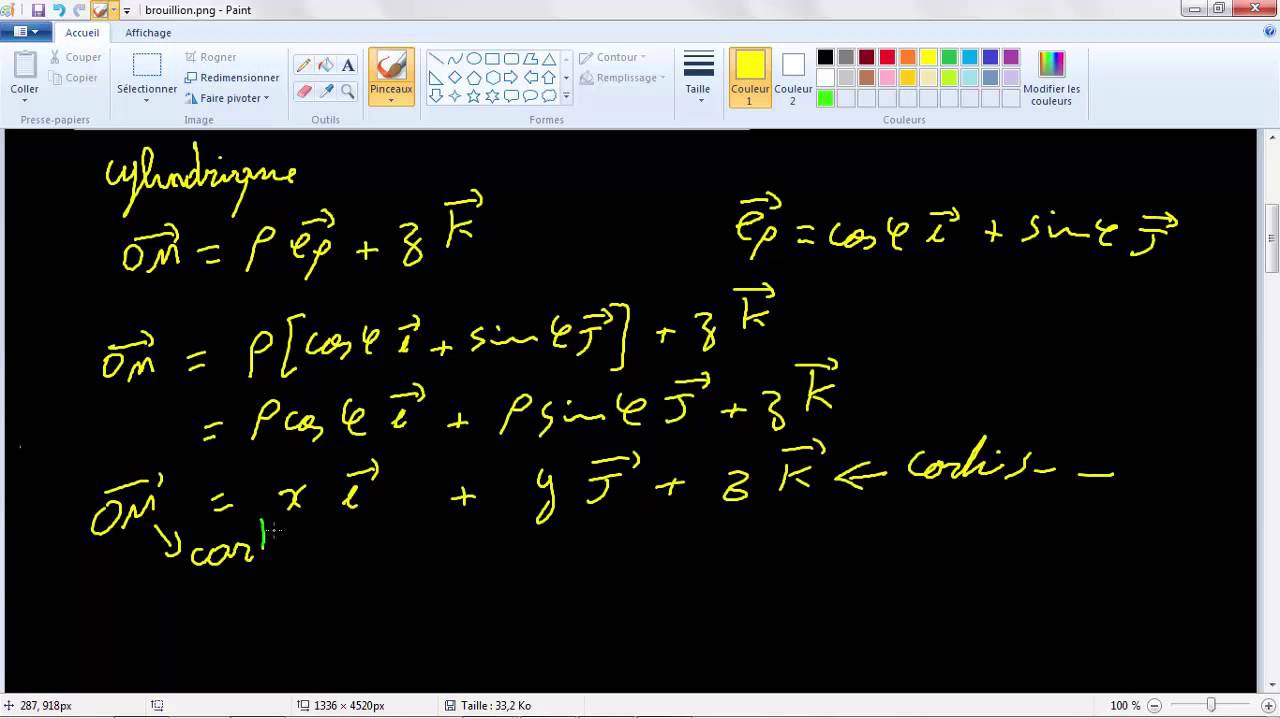Customize Quick Access Toolbar dropdown
The height and width of the screenshot is (718, 1280).
click(x=127, y=10)
